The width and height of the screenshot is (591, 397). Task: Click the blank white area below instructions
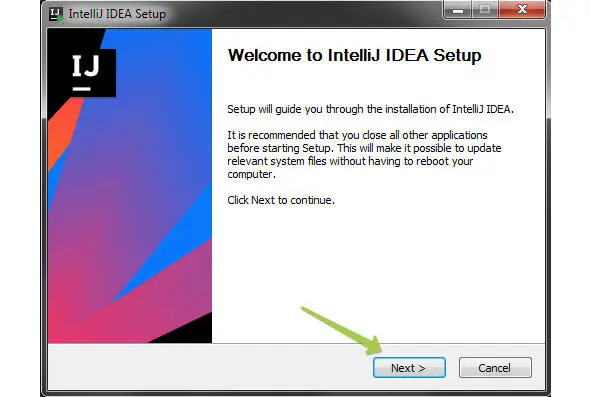(377, 264)
